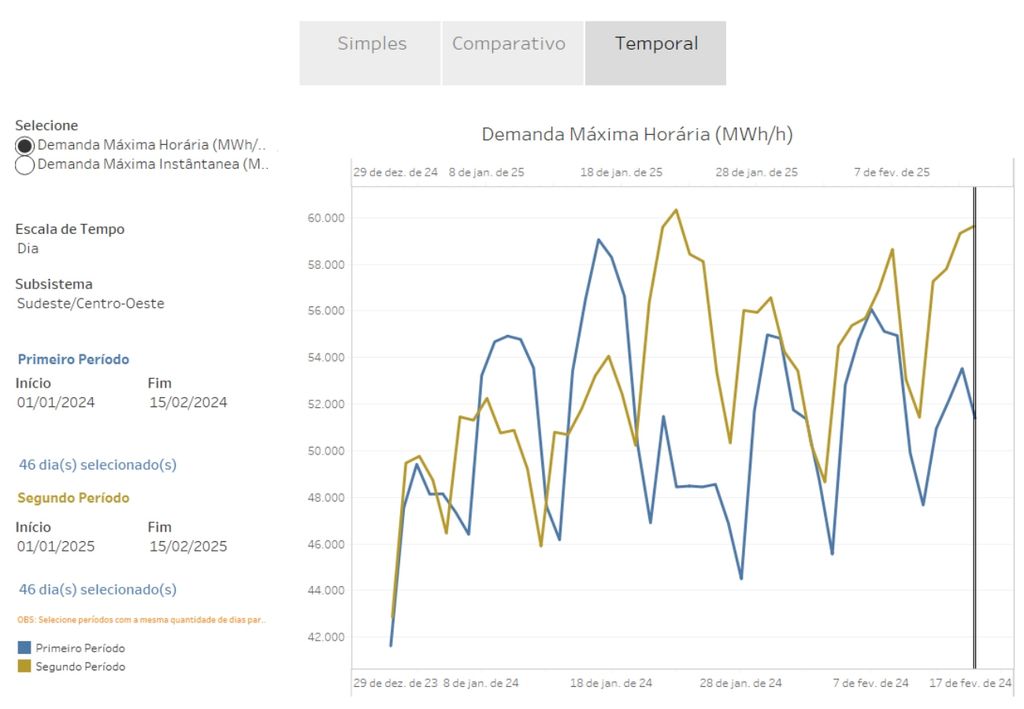Click the 7 de fev. de 24 bottom axis label

(871, 683)
